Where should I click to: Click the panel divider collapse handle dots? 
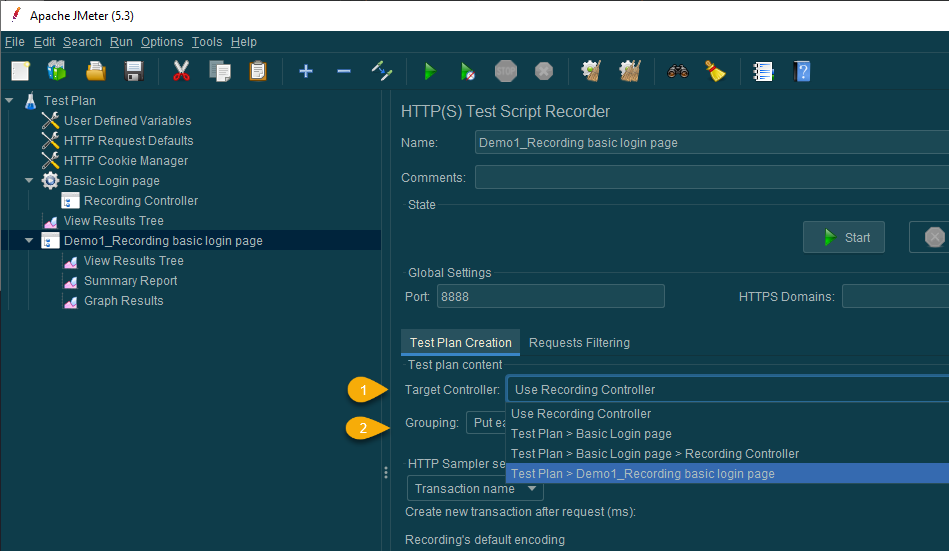pos(386,473)
